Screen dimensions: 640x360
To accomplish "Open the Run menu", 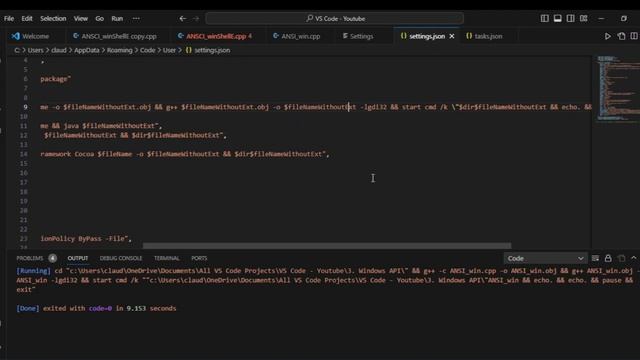I will click(117, 18).
